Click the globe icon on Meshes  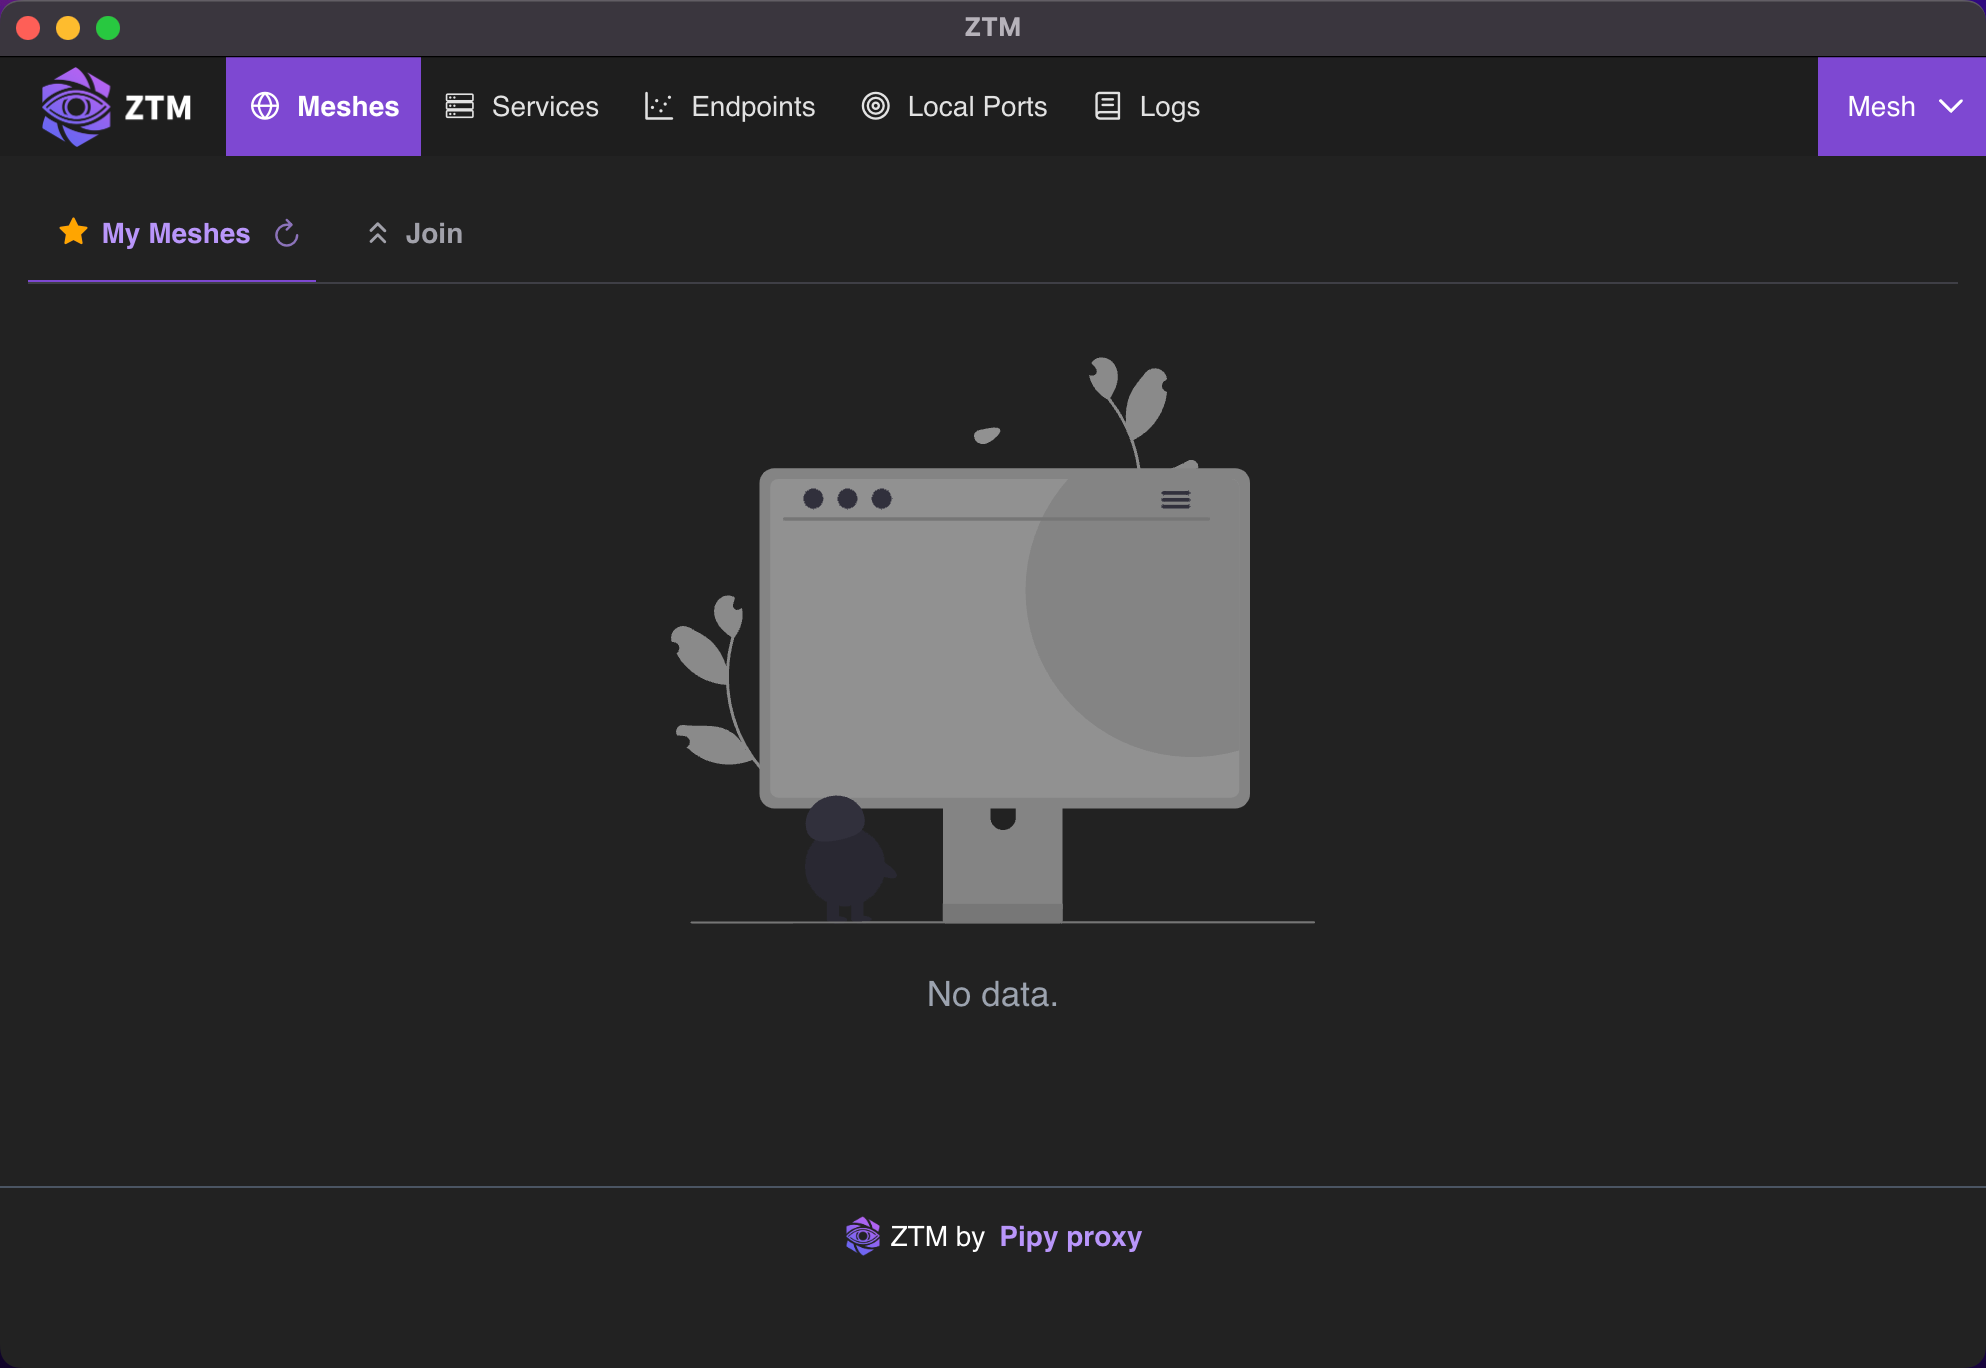tap(265, 107)
